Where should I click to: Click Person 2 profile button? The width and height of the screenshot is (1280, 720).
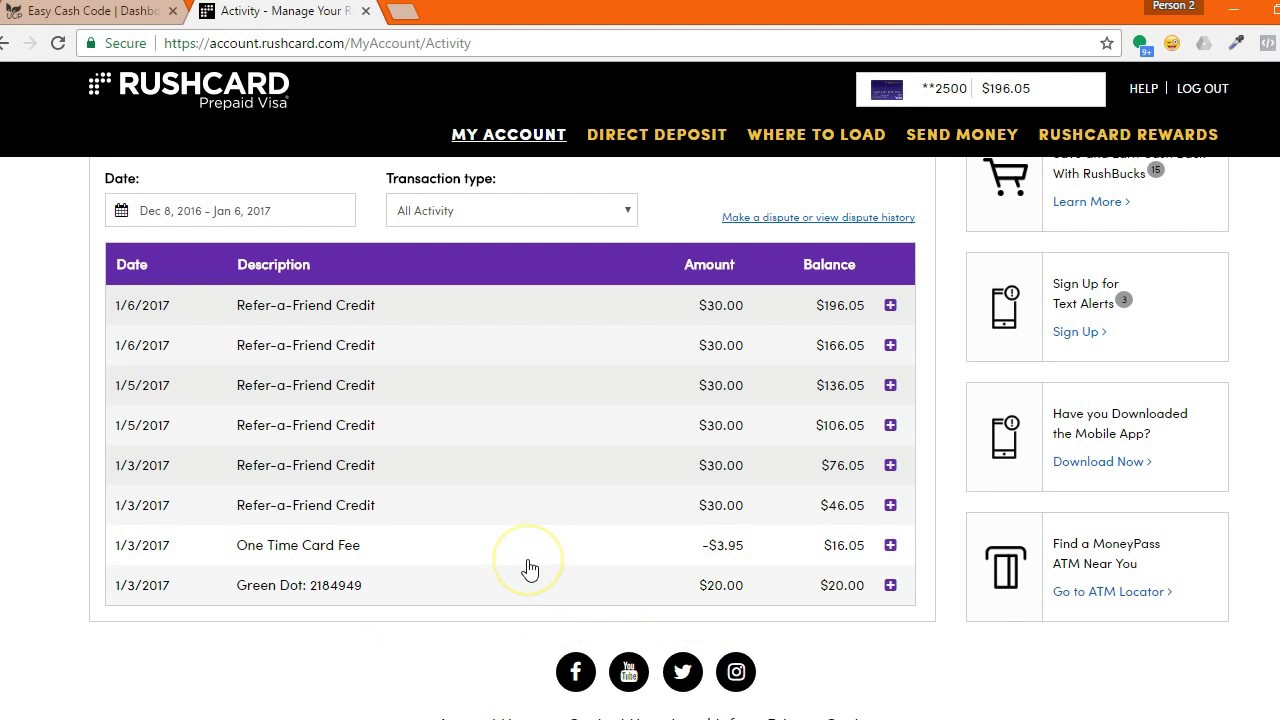[1173, 6]
